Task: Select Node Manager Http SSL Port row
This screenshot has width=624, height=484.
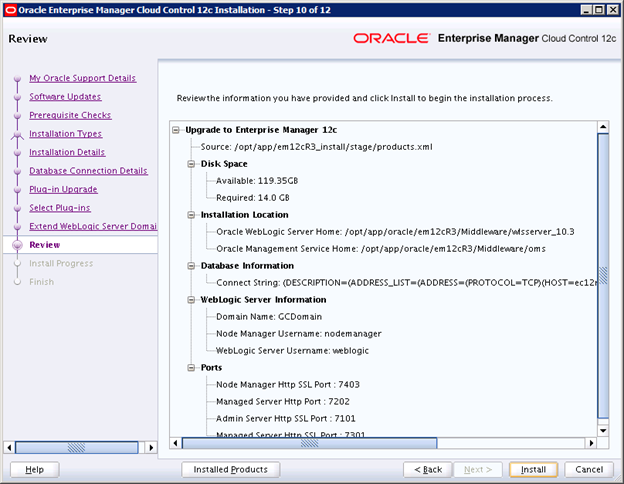Action: [288, 384]
